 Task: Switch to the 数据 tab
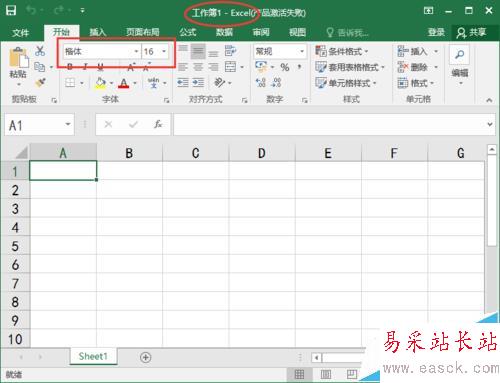pyautogui.click(x=224, y=32)
